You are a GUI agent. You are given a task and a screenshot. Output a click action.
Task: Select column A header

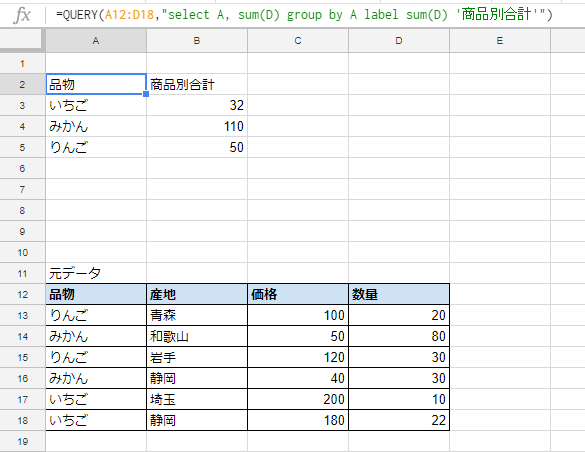pyautogui.click(x=96, y=41)
